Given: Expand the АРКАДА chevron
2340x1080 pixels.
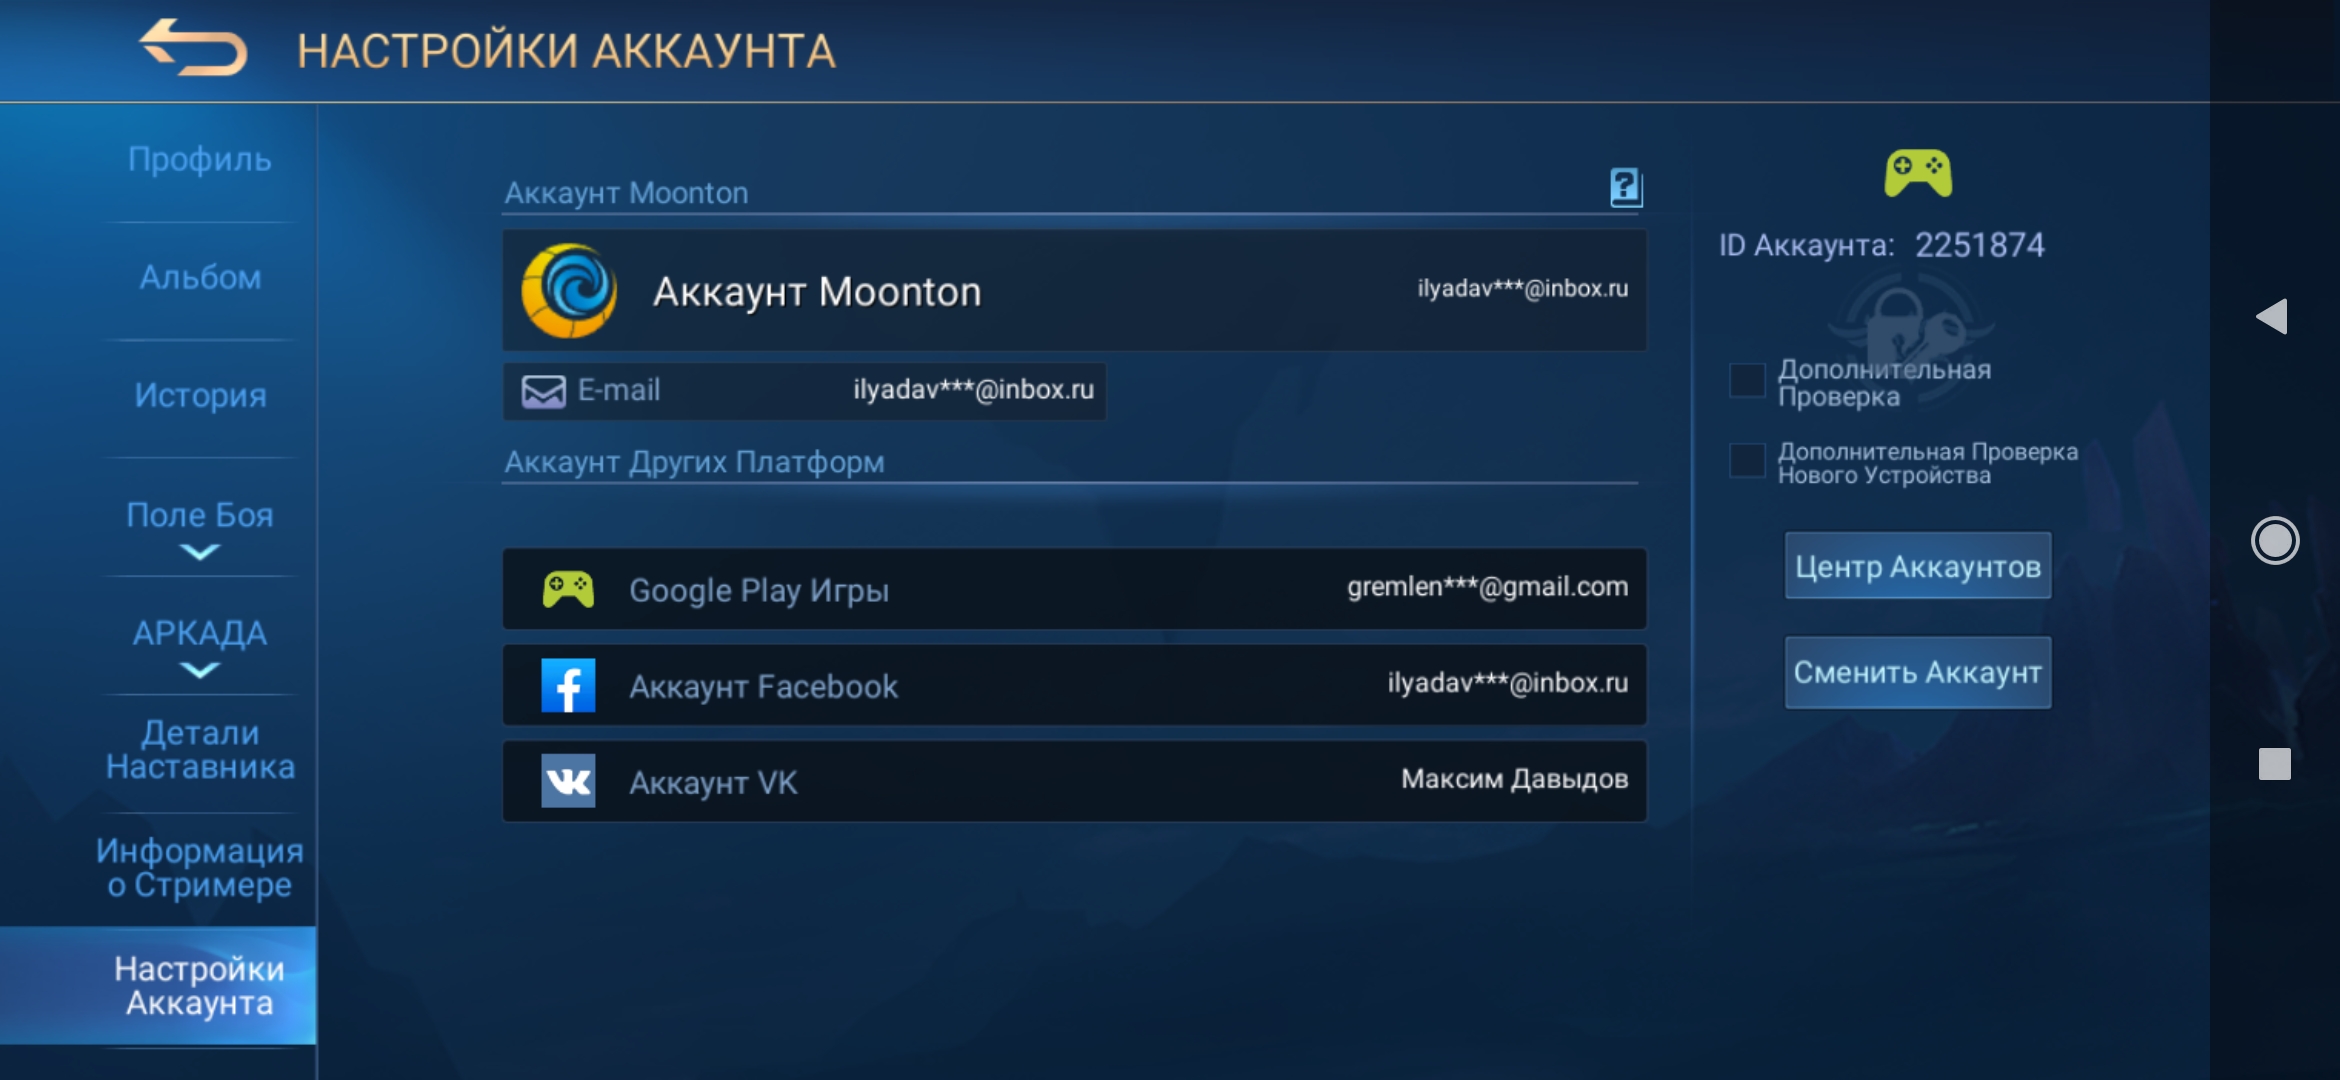Looking at the screenshot, I should pyautogui.click(x=200, y=670).
